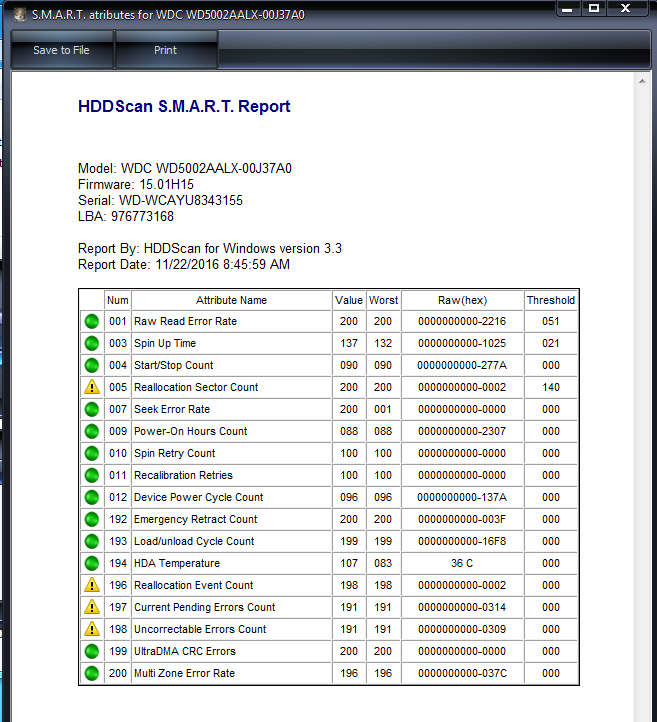The image size is (657, 722).
Task: Click green status icon for HDA Temperature
Action: click(x=92, y=563)
